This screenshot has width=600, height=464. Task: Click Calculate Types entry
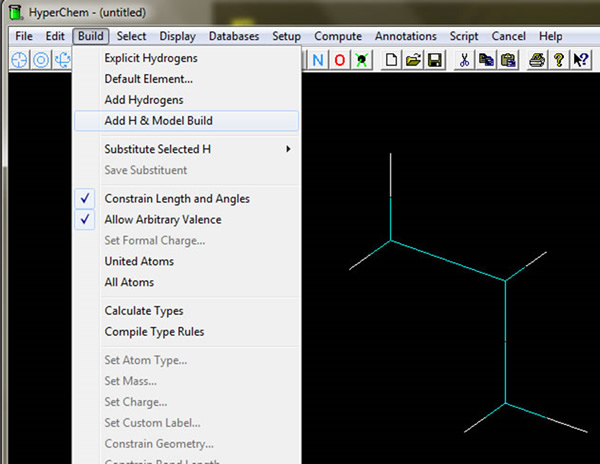point(144,311)
